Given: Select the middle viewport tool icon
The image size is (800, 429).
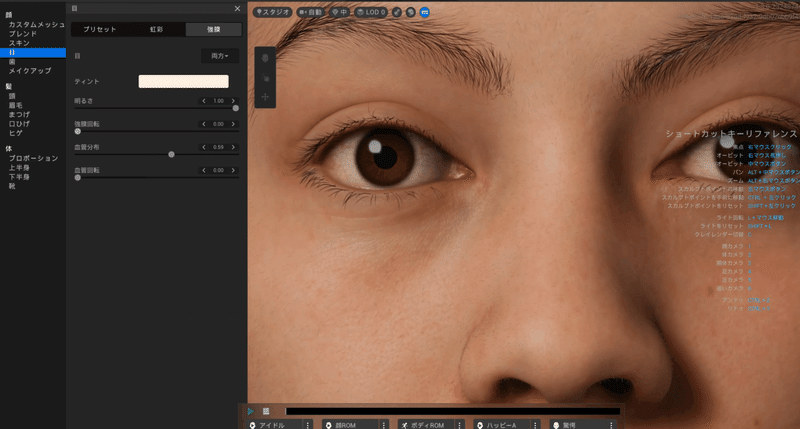Looking at the screenshot, I should [265, 78].
